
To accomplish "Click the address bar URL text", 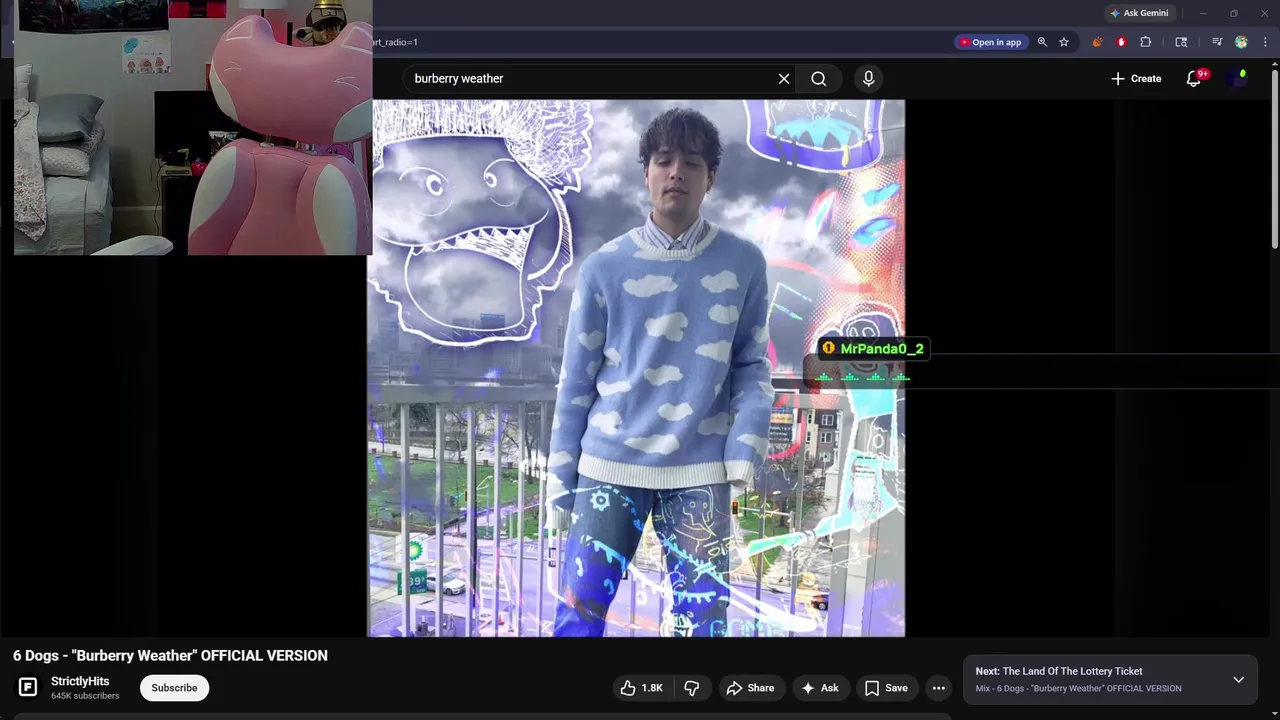I will [395, 42].
